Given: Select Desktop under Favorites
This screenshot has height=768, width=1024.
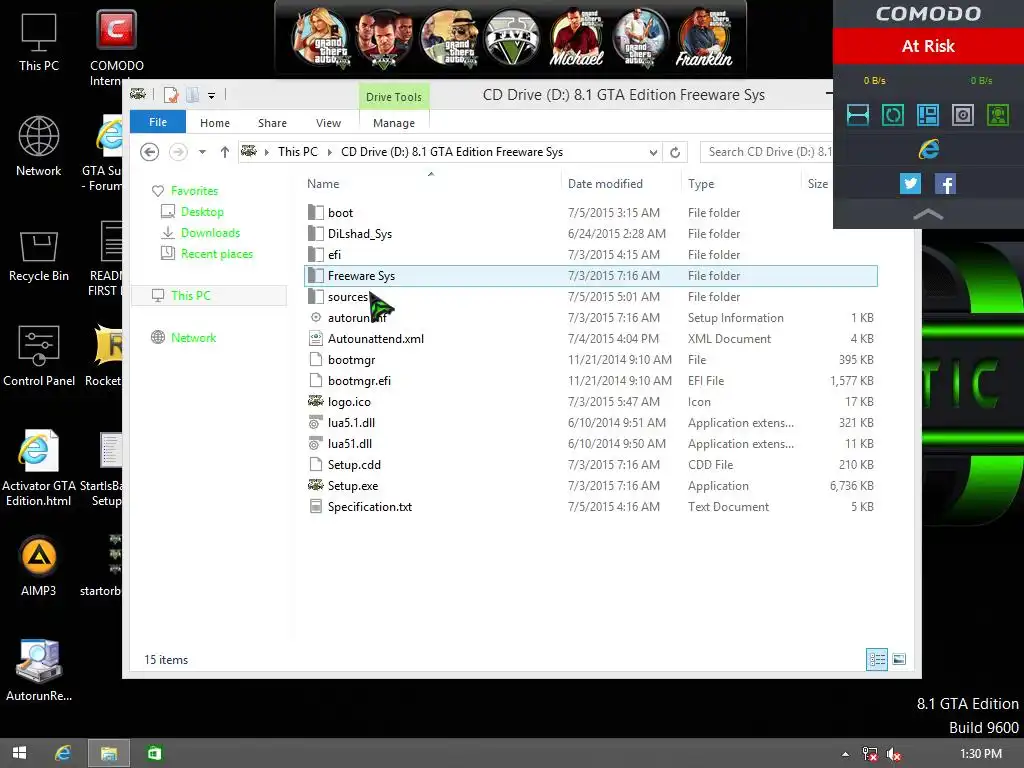Looking at the screenshot, I should [x=202, y=212].
